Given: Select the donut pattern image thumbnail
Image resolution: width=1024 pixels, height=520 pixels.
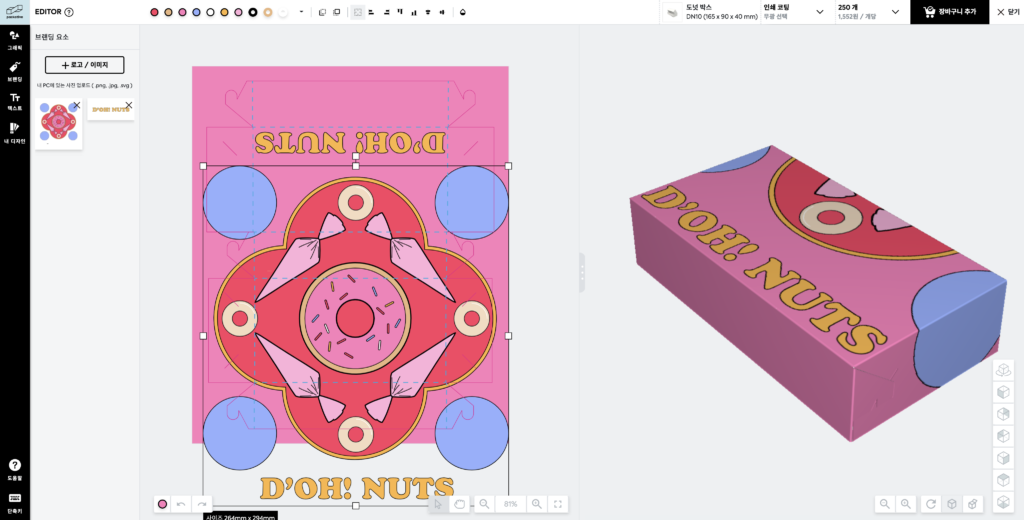Looking at the screenshot, I should coord(59,123).
